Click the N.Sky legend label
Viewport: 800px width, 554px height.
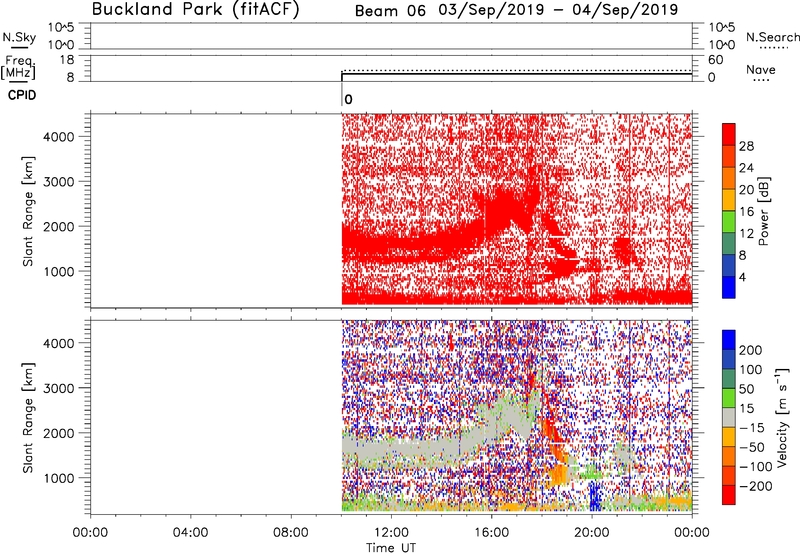(19, 37)
